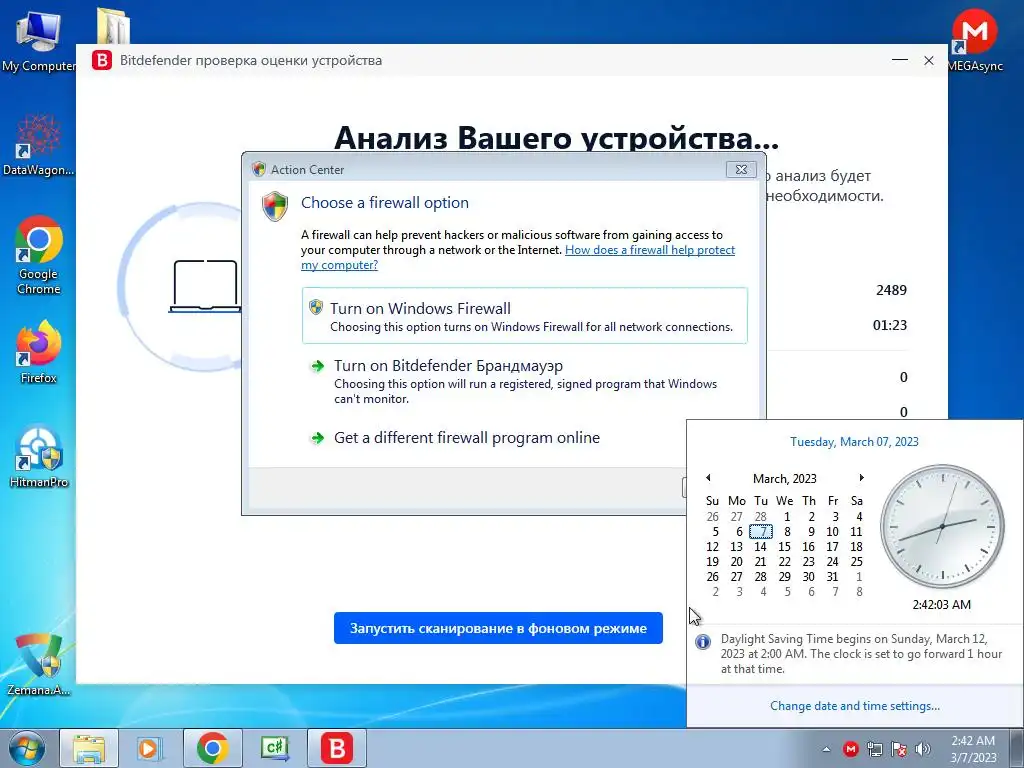Screen dimensions: 1024x768
Task: Click the 'Анализ Вашего устройства...' heading
Action: [556, 138]
